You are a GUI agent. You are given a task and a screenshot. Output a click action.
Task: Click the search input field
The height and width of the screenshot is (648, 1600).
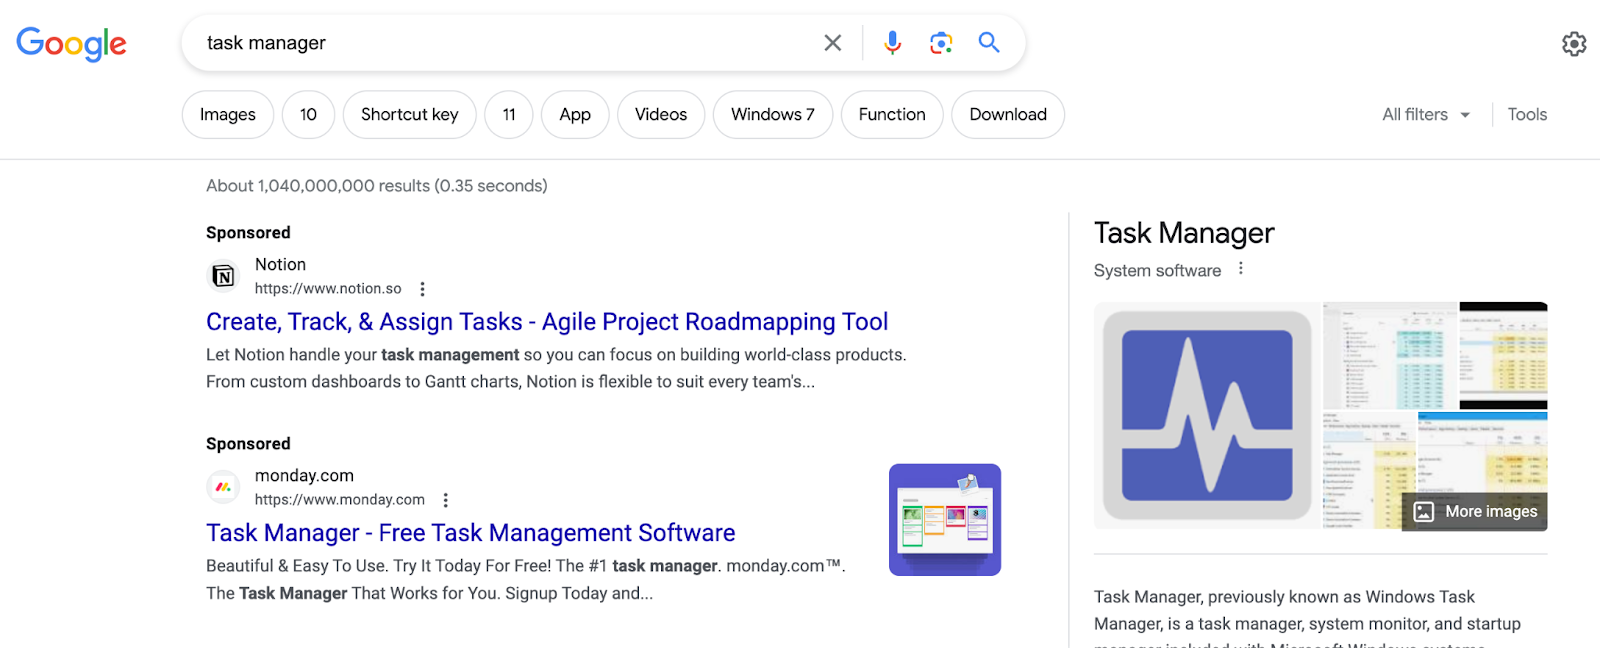click(x=500, y=43)
